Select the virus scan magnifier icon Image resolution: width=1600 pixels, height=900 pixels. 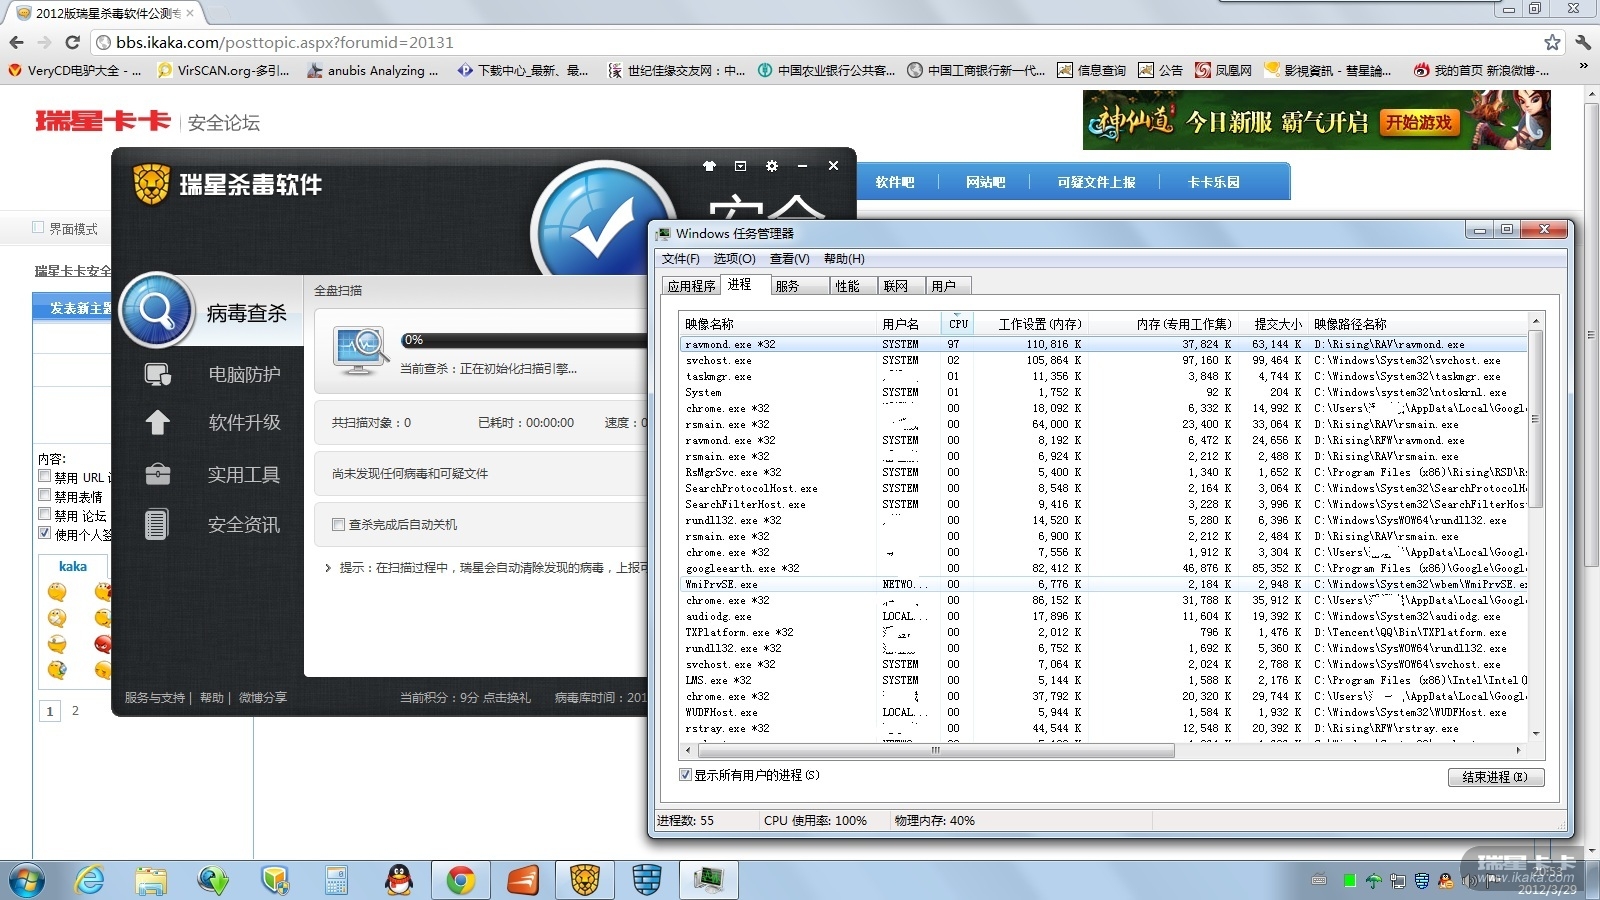157,310
